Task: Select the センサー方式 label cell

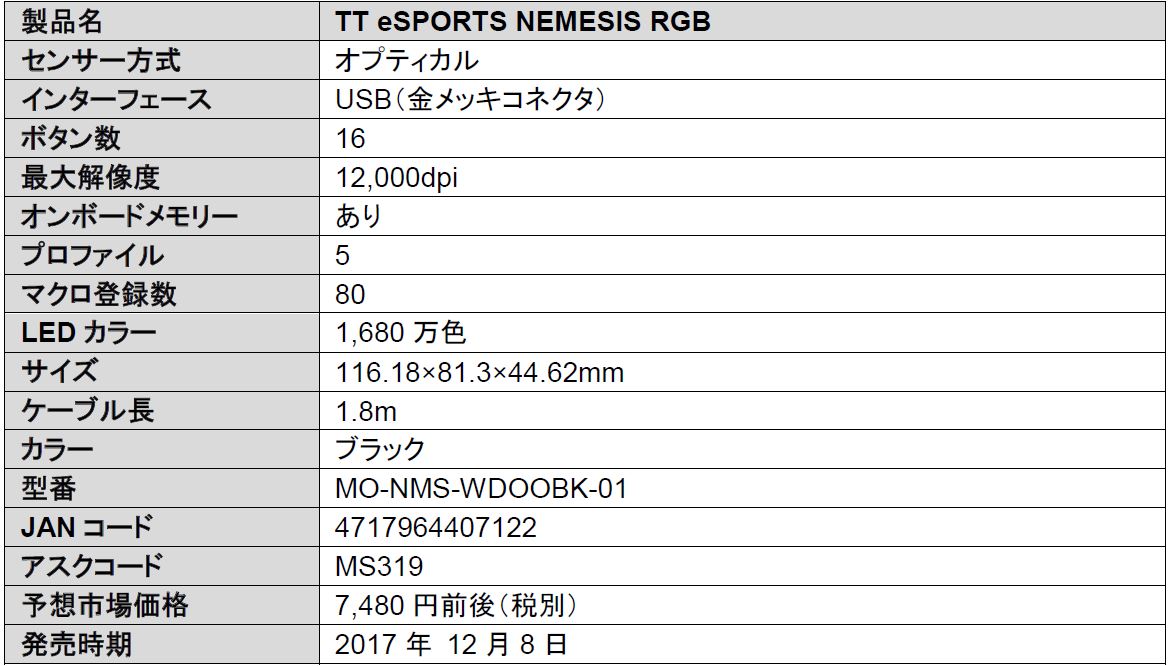Action: click(x=101, y=60)
